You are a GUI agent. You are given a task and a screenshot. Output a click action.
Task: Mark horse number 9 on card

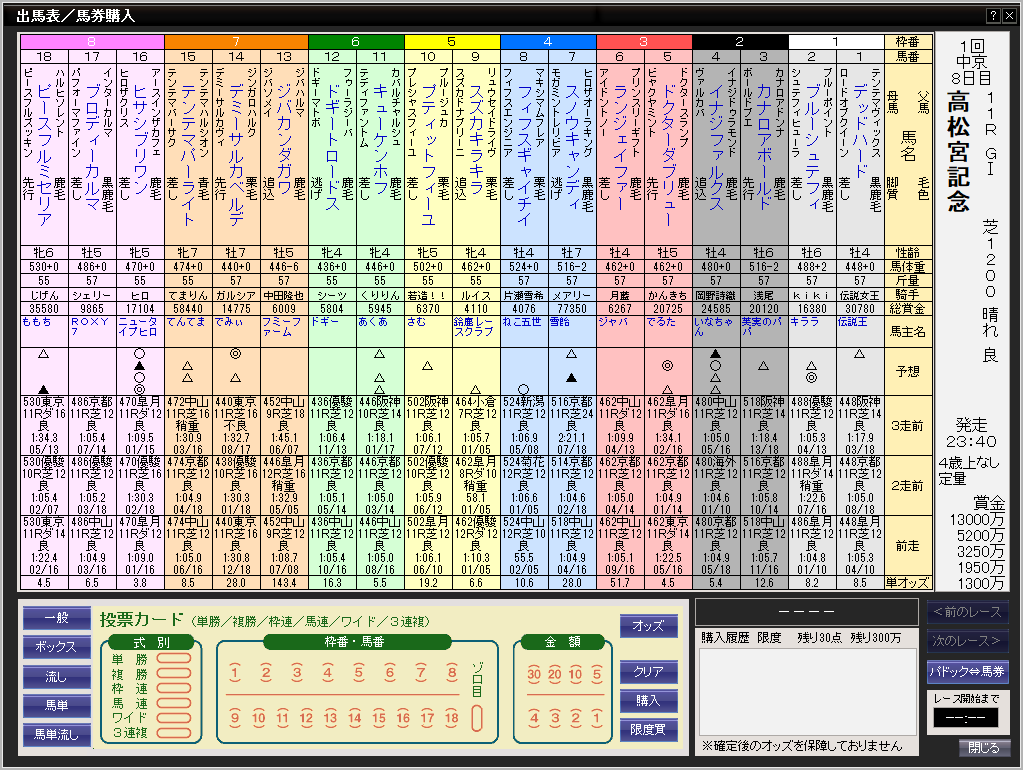click(235, 718)
